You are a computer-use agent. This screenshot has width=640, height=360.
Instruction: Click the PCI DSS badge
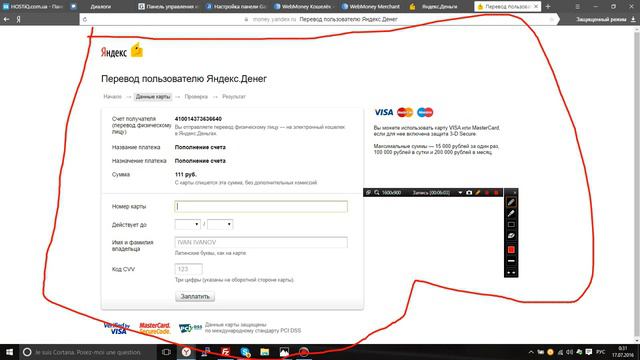[190, 328]
